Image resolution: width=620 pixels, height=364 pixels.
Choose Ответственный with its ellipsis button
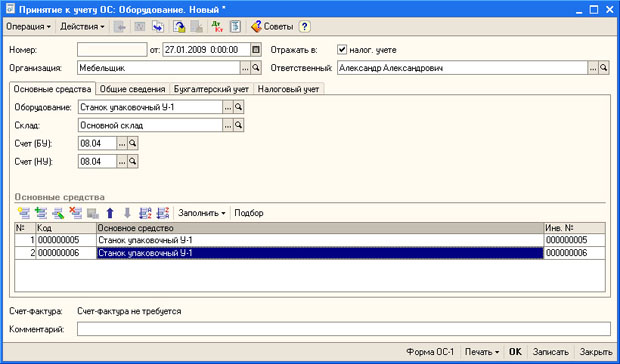click(593, 68)
